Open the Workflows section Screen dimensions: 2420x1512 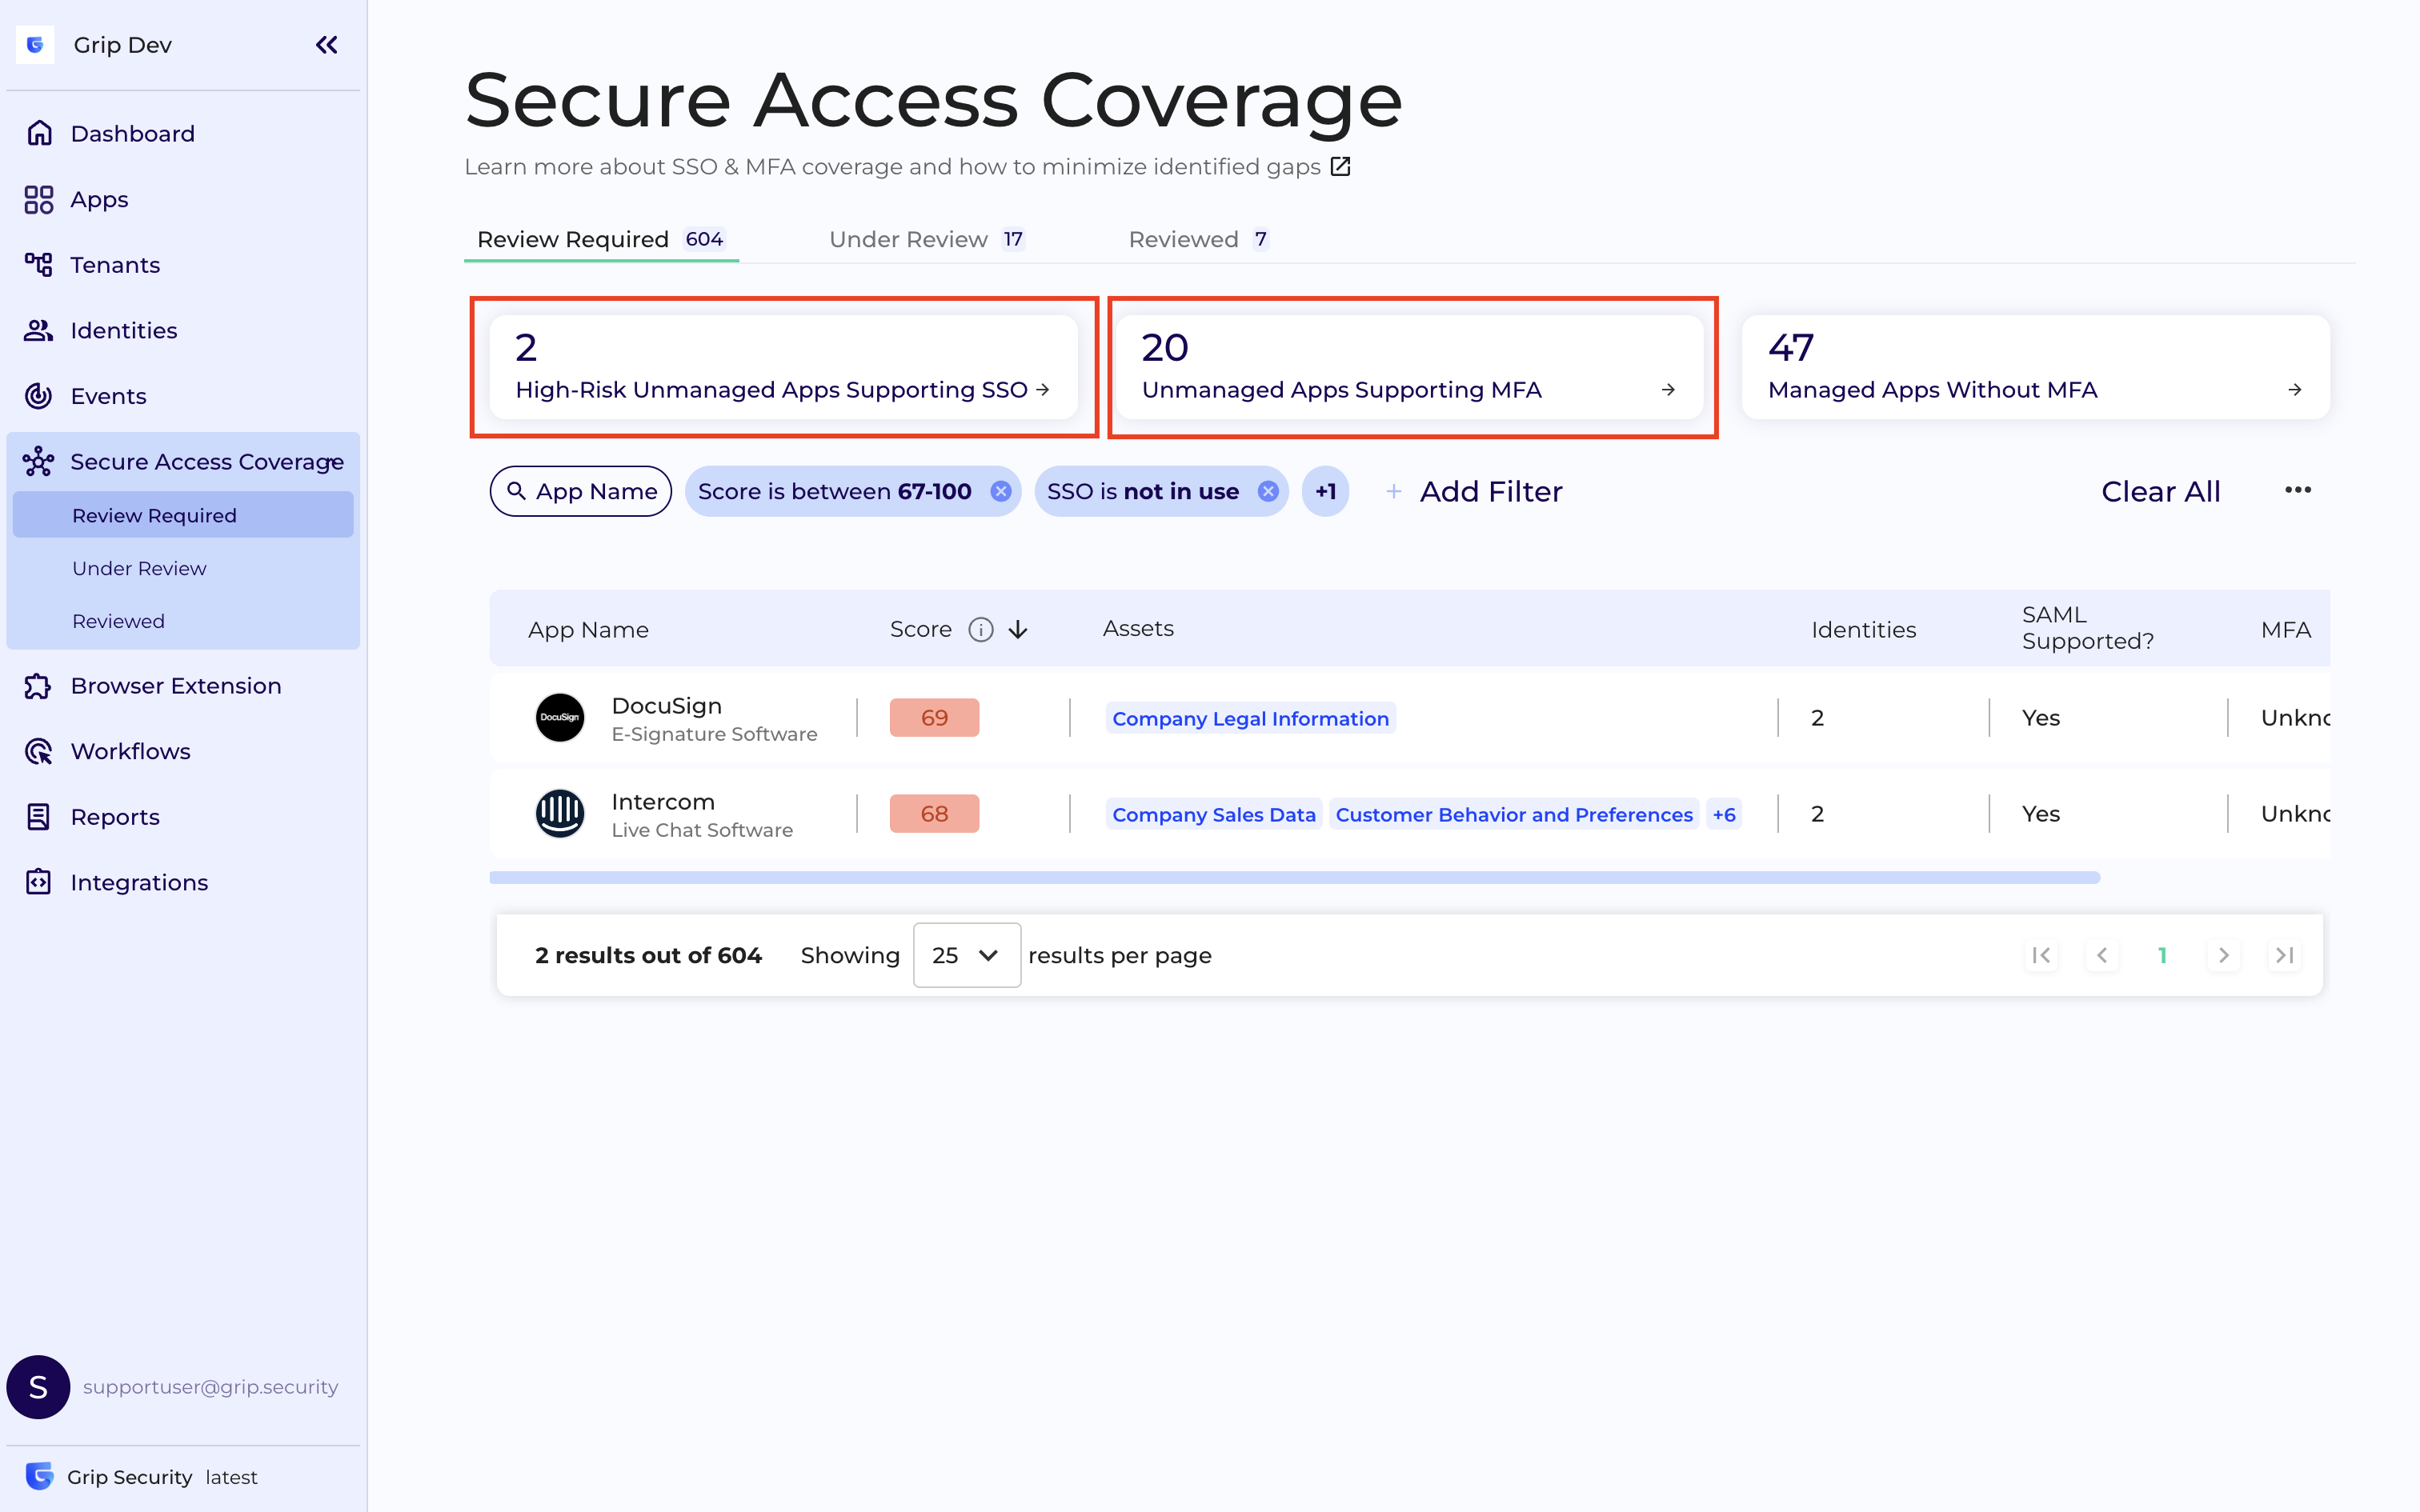tap(130, 751)
